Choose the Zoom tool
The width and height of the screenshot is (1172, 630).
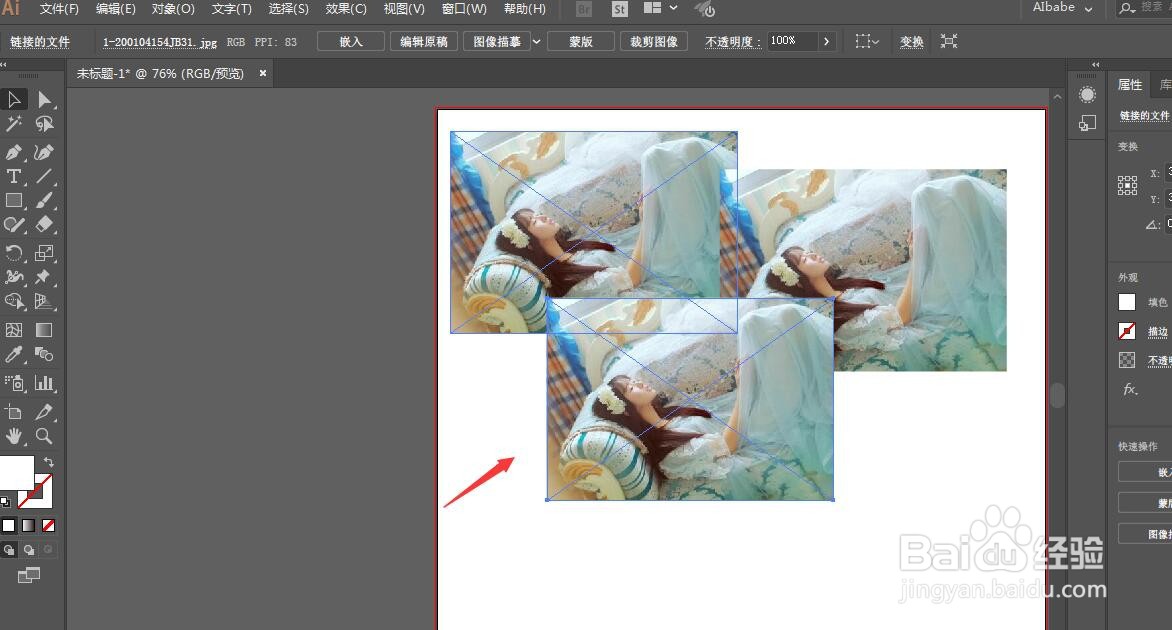point(42,436)
